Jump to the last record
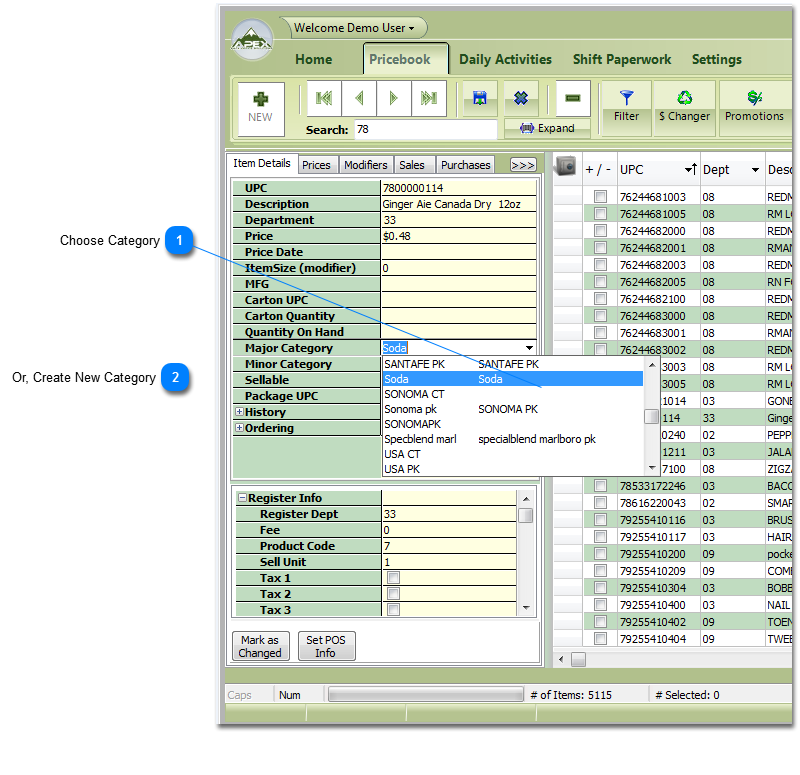 pyautogui.click(x=428, y=98)
